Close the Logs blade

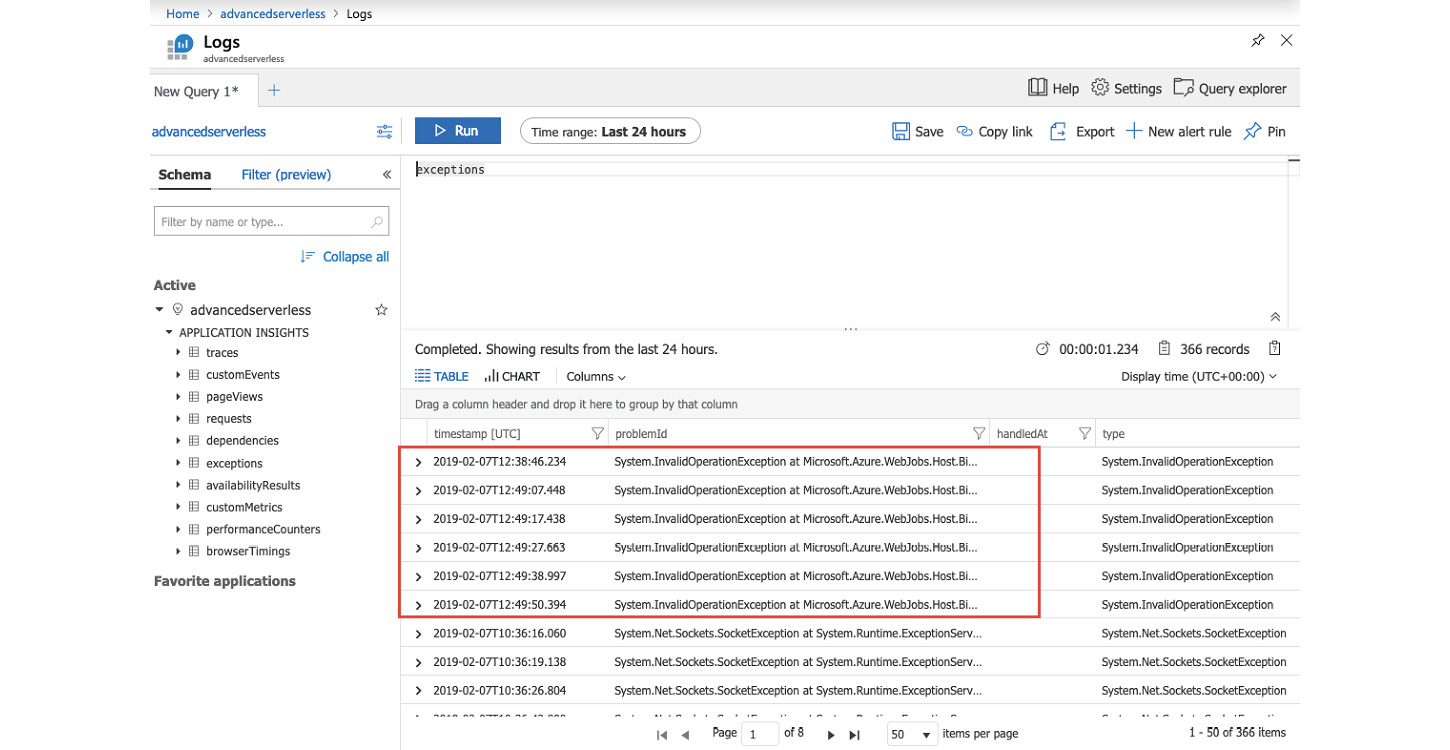pyautogui.click(x=1287, y=41)
